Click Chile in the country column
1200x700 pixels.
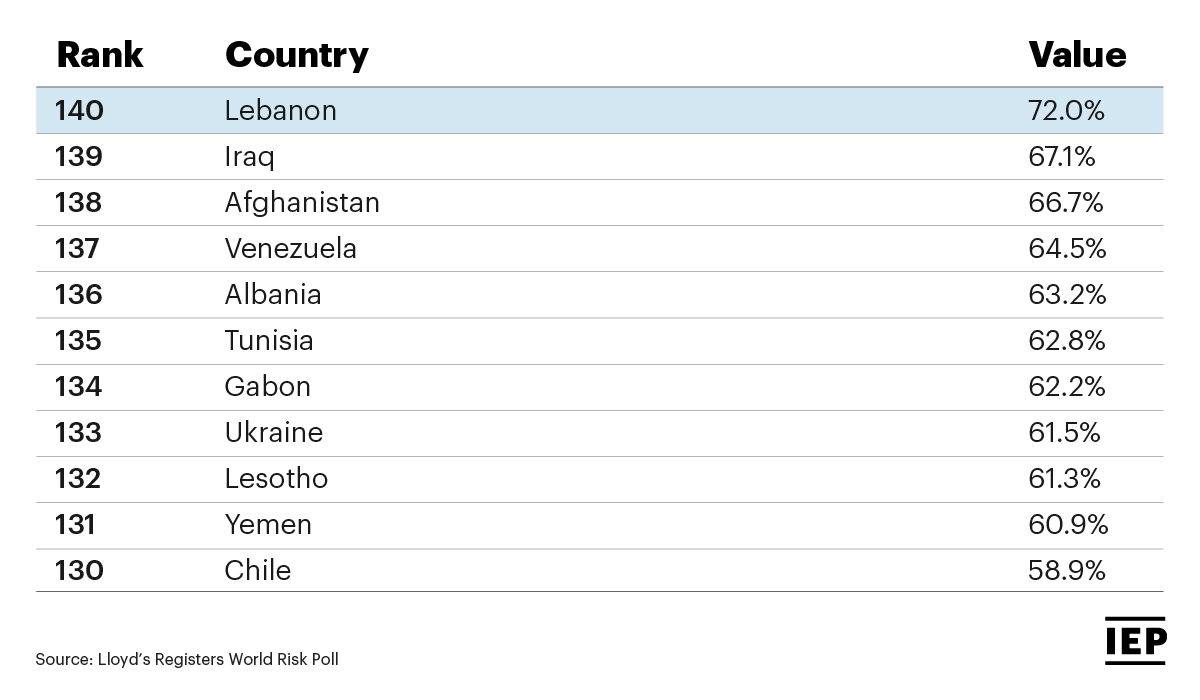click(258, 571)
